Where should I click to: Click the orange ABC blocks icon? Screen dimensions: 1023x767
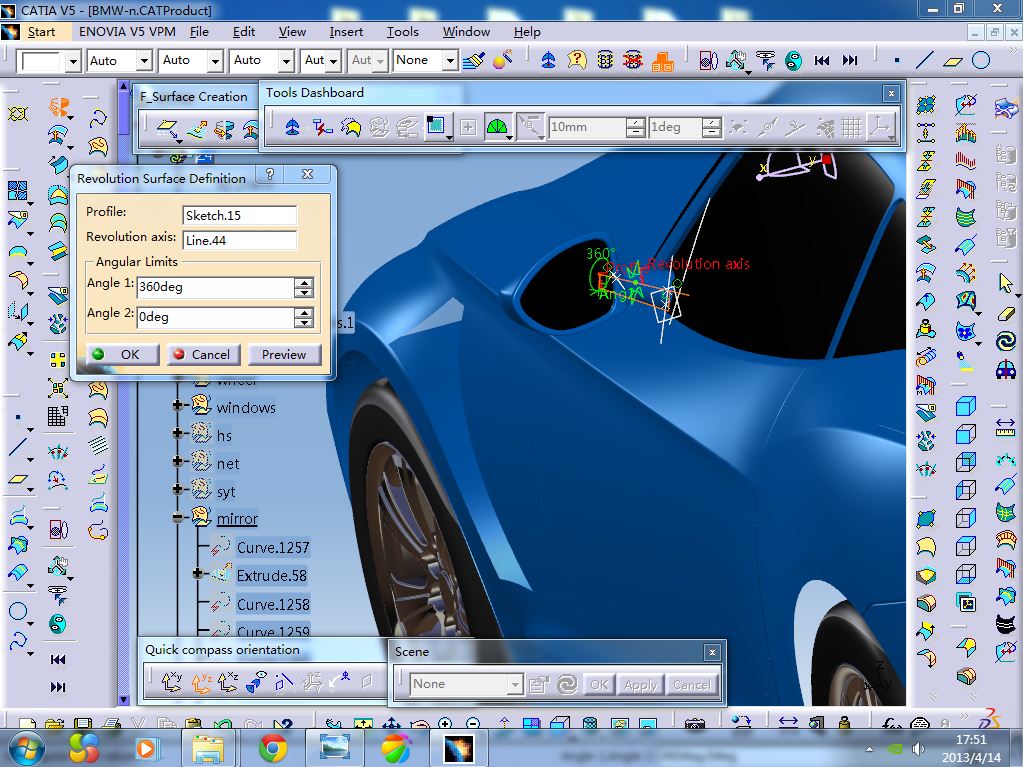(662, 61)
